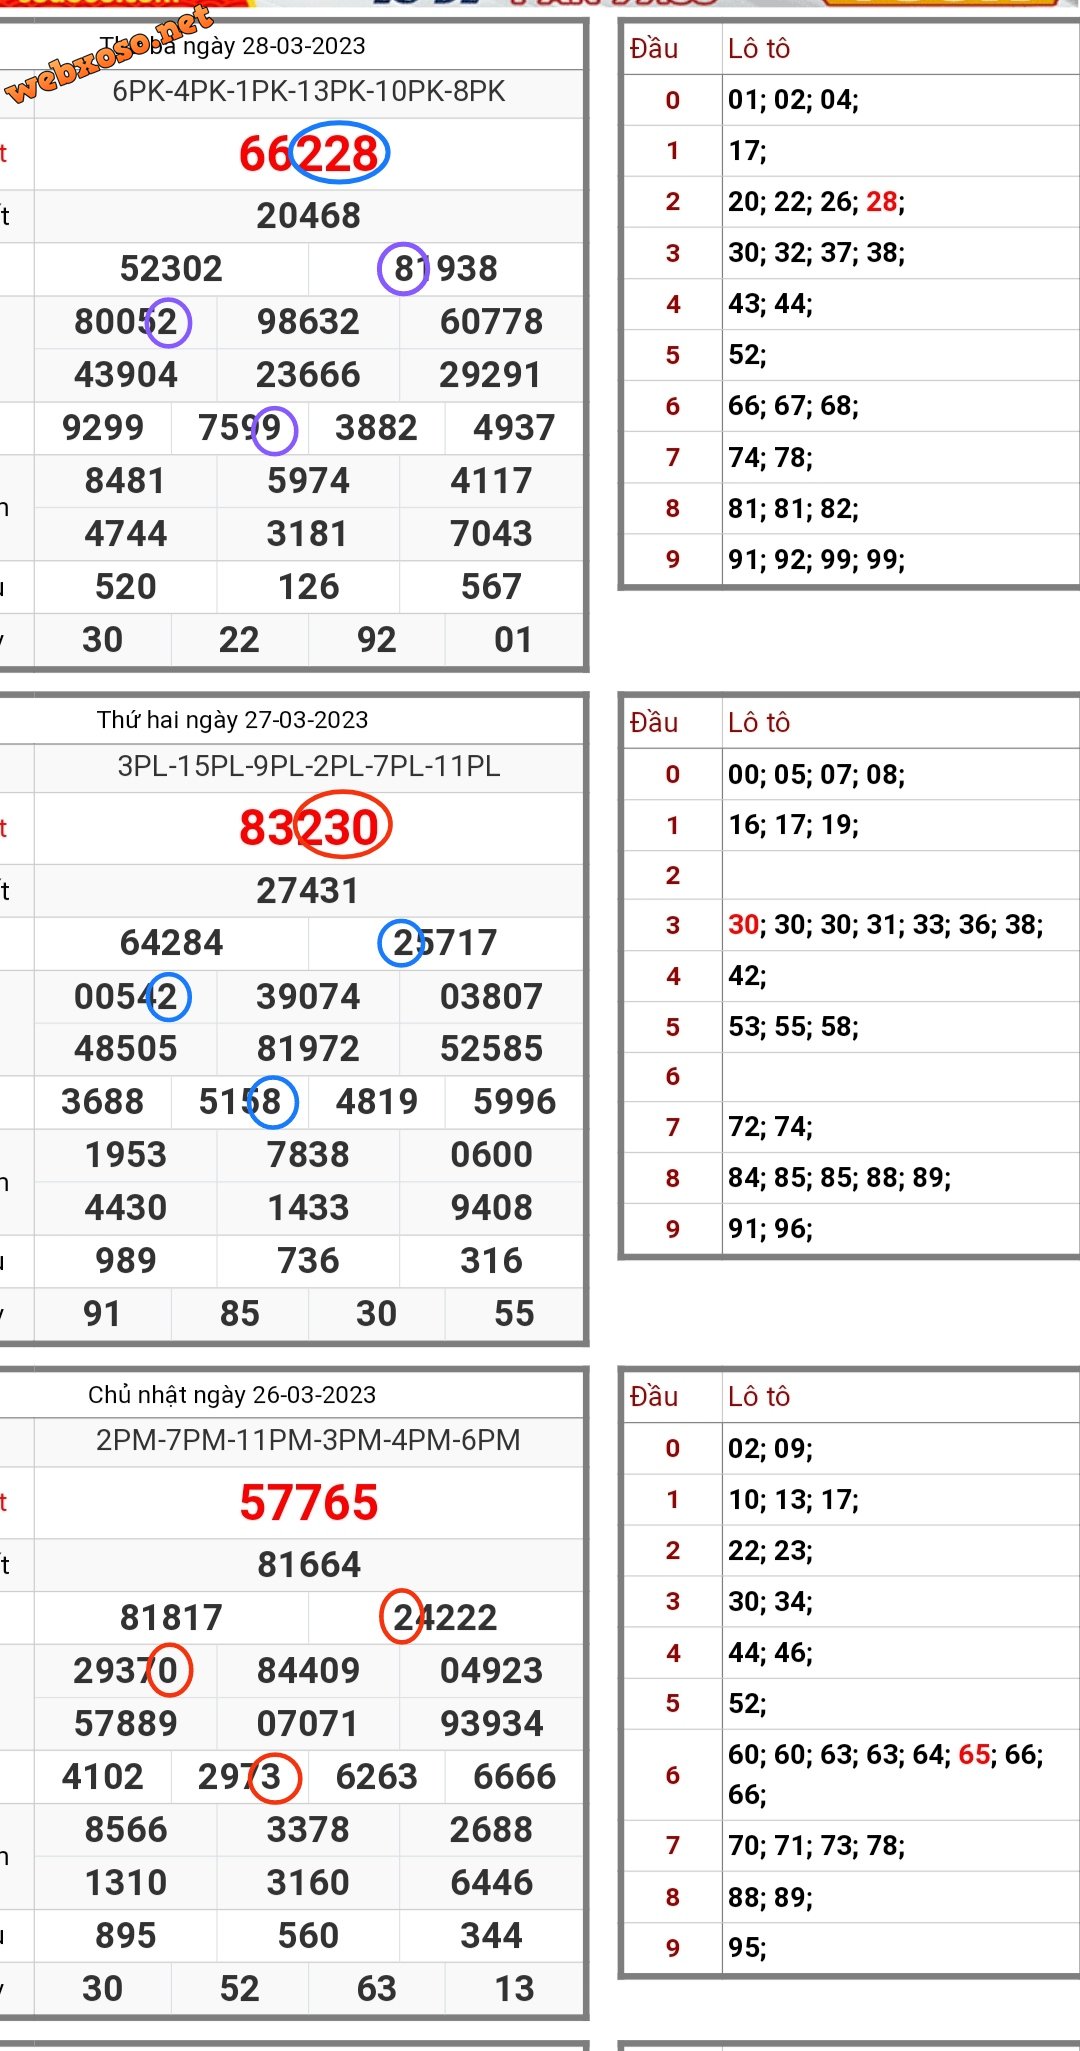
Task: Click the result number 81972
Action: [308, 1049]
